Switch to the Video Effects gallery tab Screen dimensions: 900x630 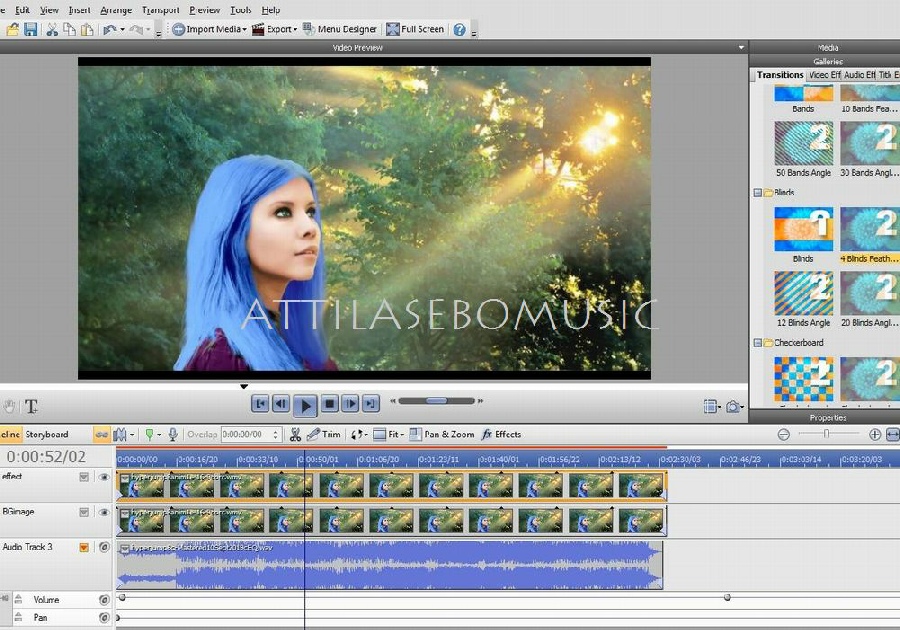(x=824, y=75)
